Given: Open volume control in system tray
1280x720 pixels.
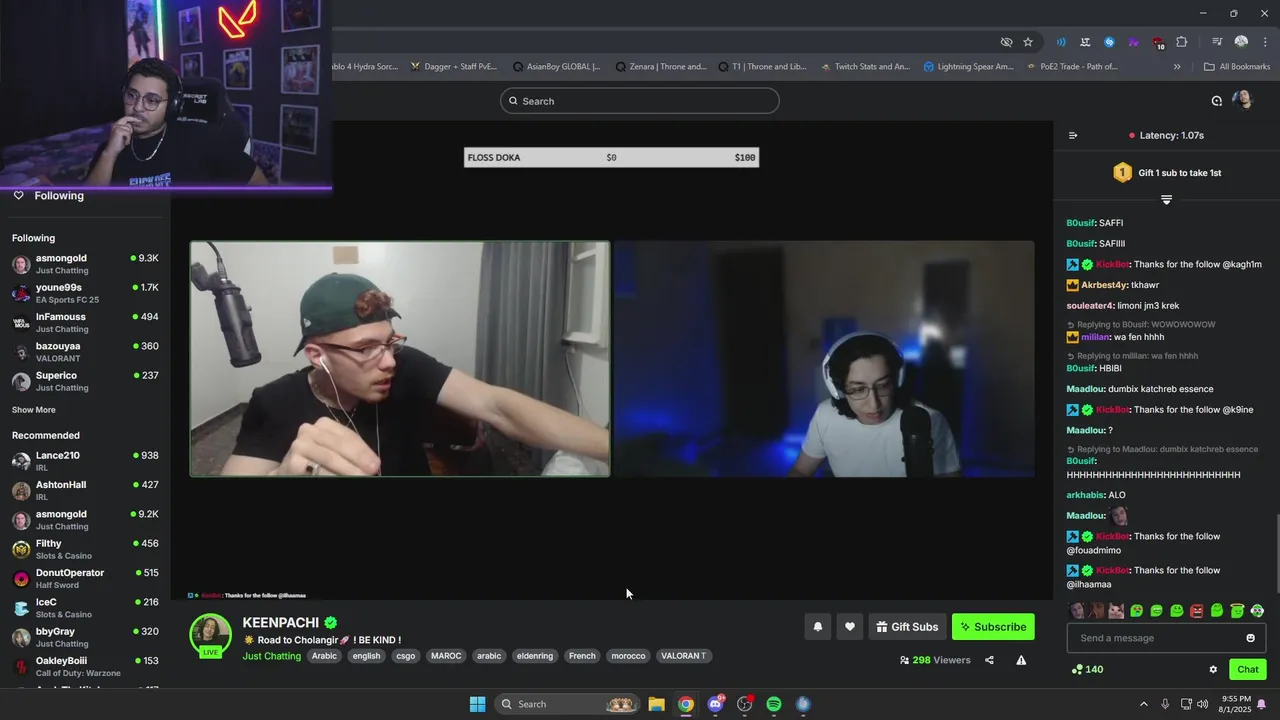Looking at the screenshot, I should pyautogui.click(x=1202, y=704).
